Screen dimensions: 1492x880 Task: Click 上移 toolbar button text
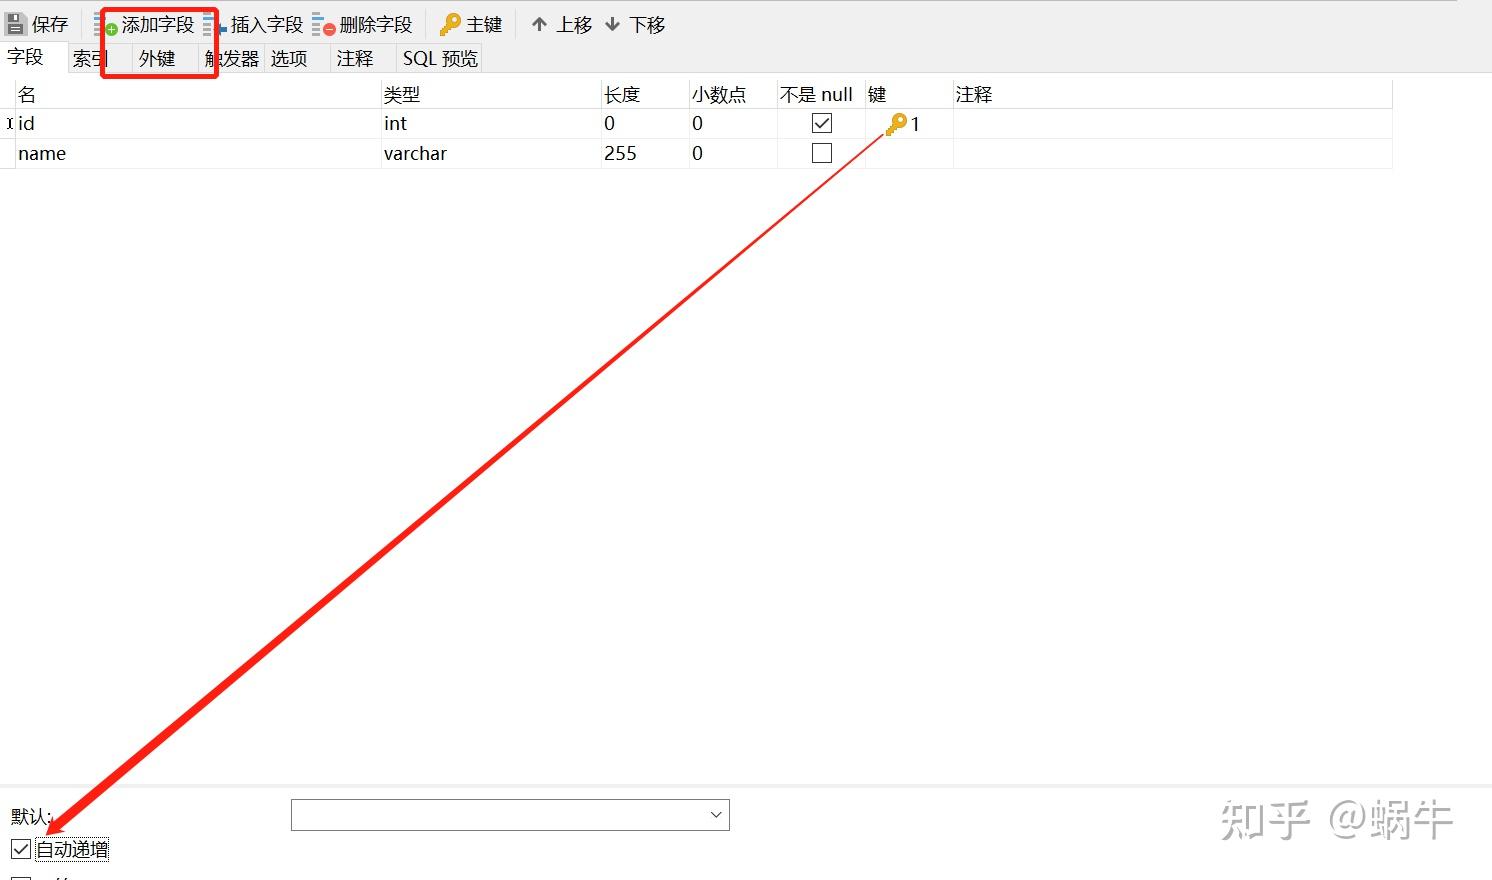click(574, 25)
